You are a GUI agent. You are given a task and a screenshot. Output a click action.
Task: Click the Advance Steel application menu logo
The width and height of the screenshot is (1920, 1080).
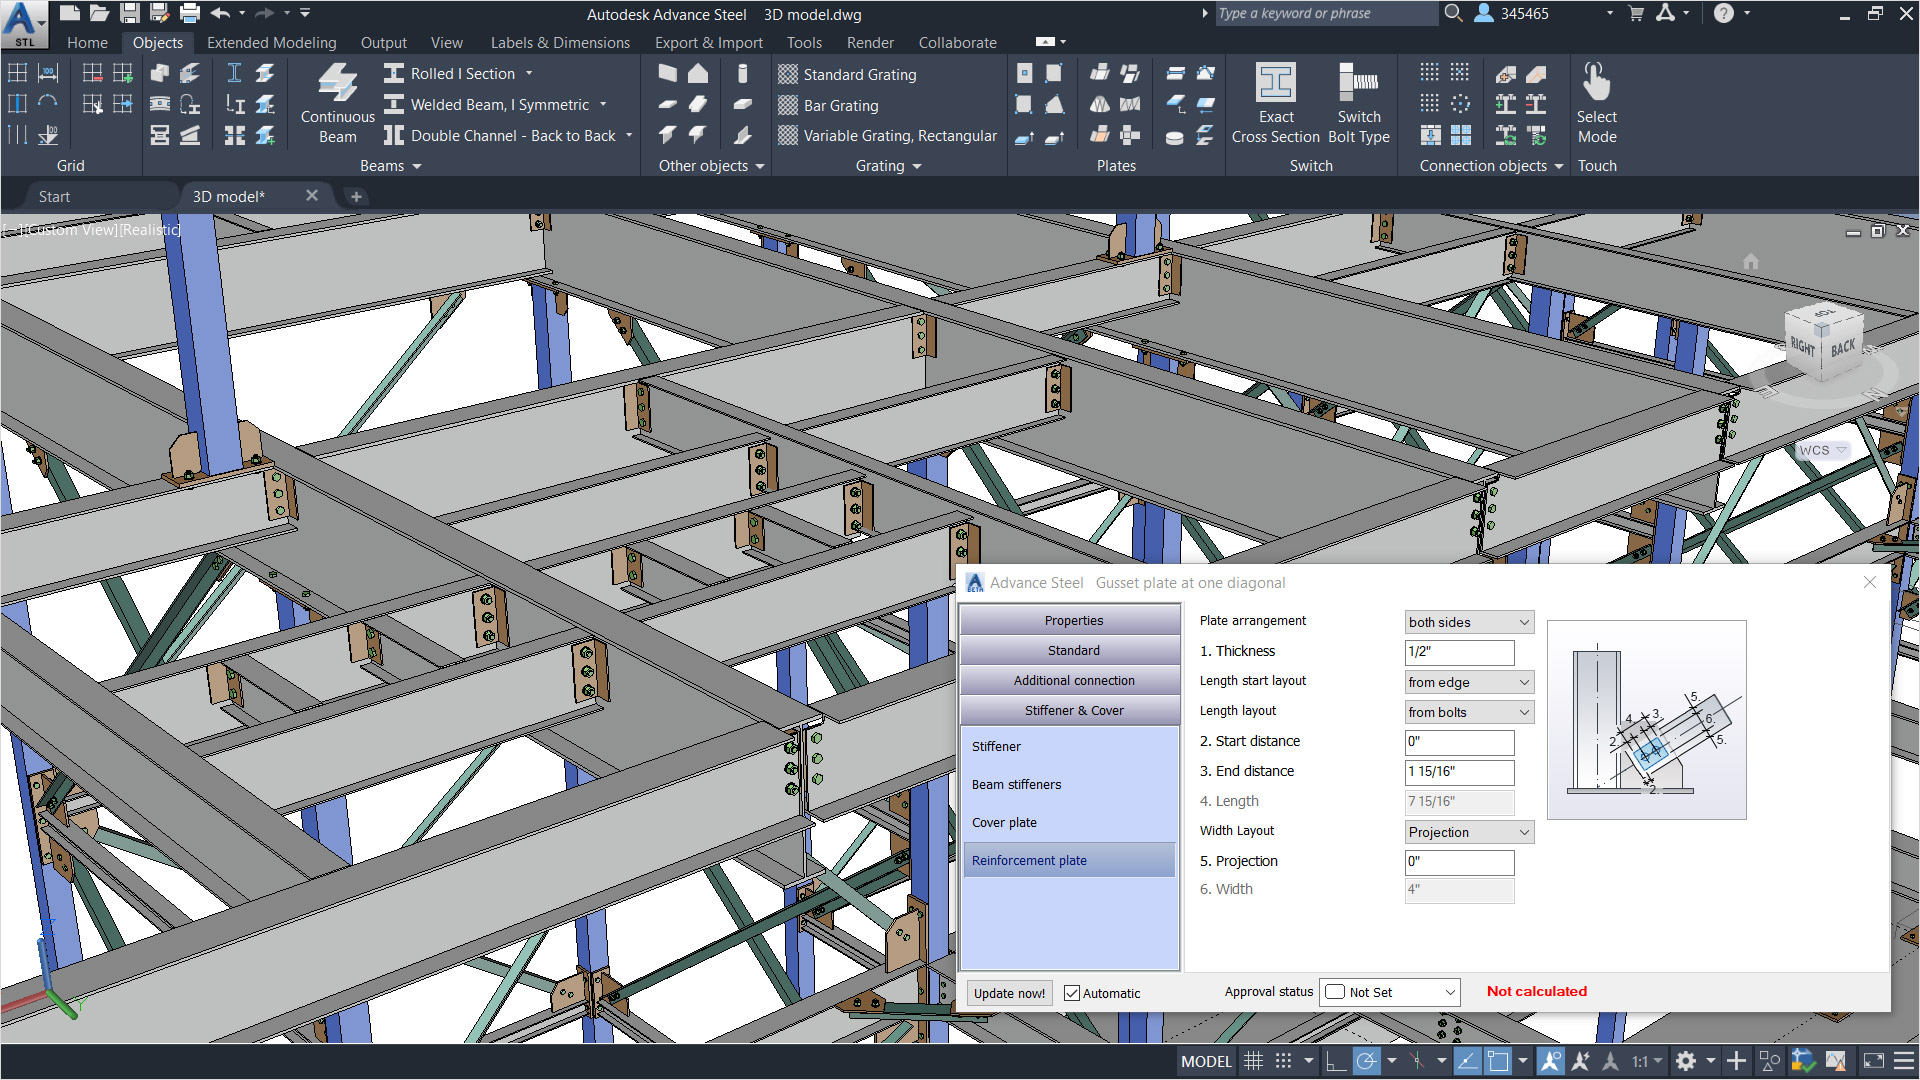[x=23, y=24]
